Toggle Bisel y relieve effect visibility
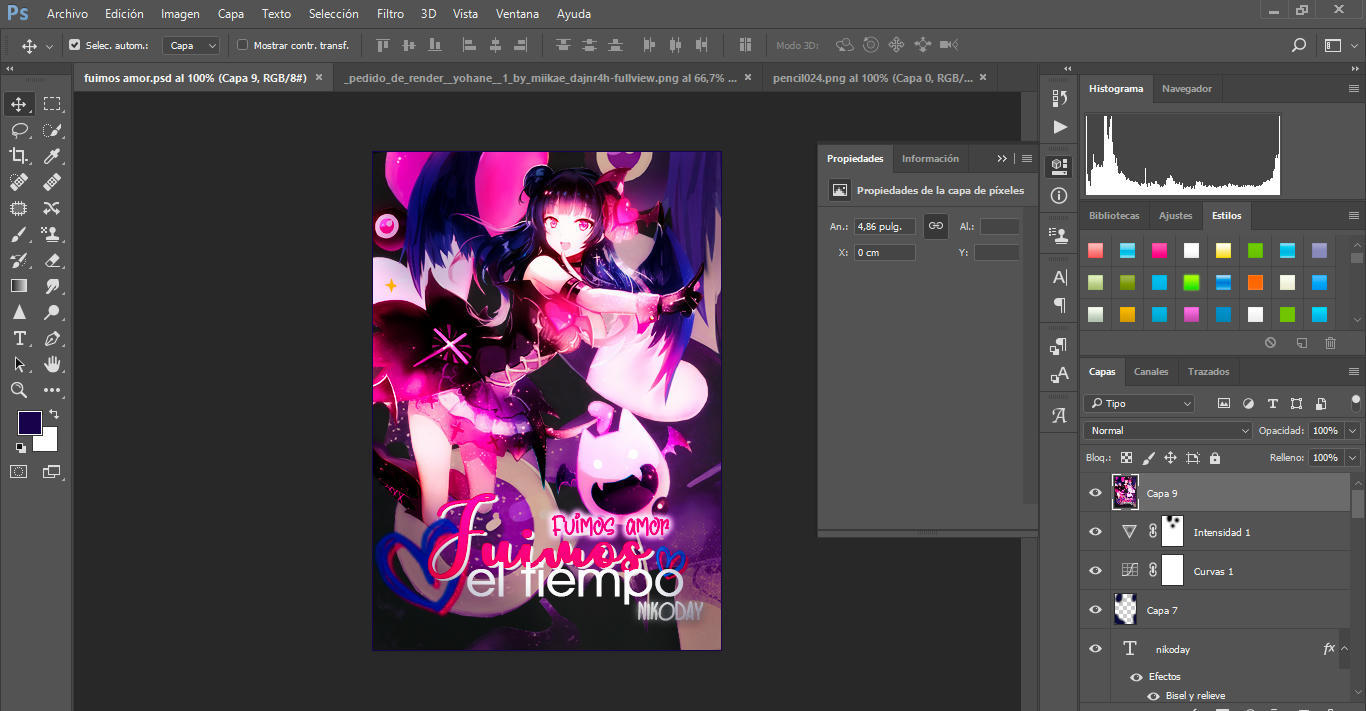The height and width of the screenshot is (711, 1366). tap(1154, 696)
